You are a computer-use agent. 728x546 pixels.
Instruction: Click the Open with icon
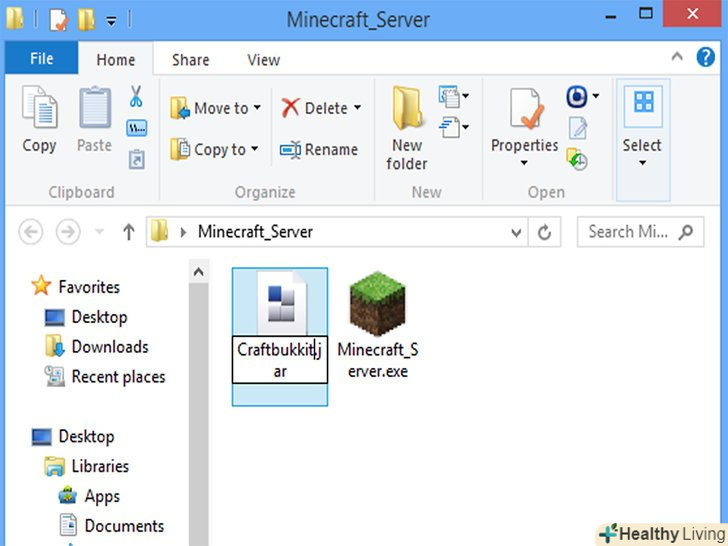click(577, 97)
